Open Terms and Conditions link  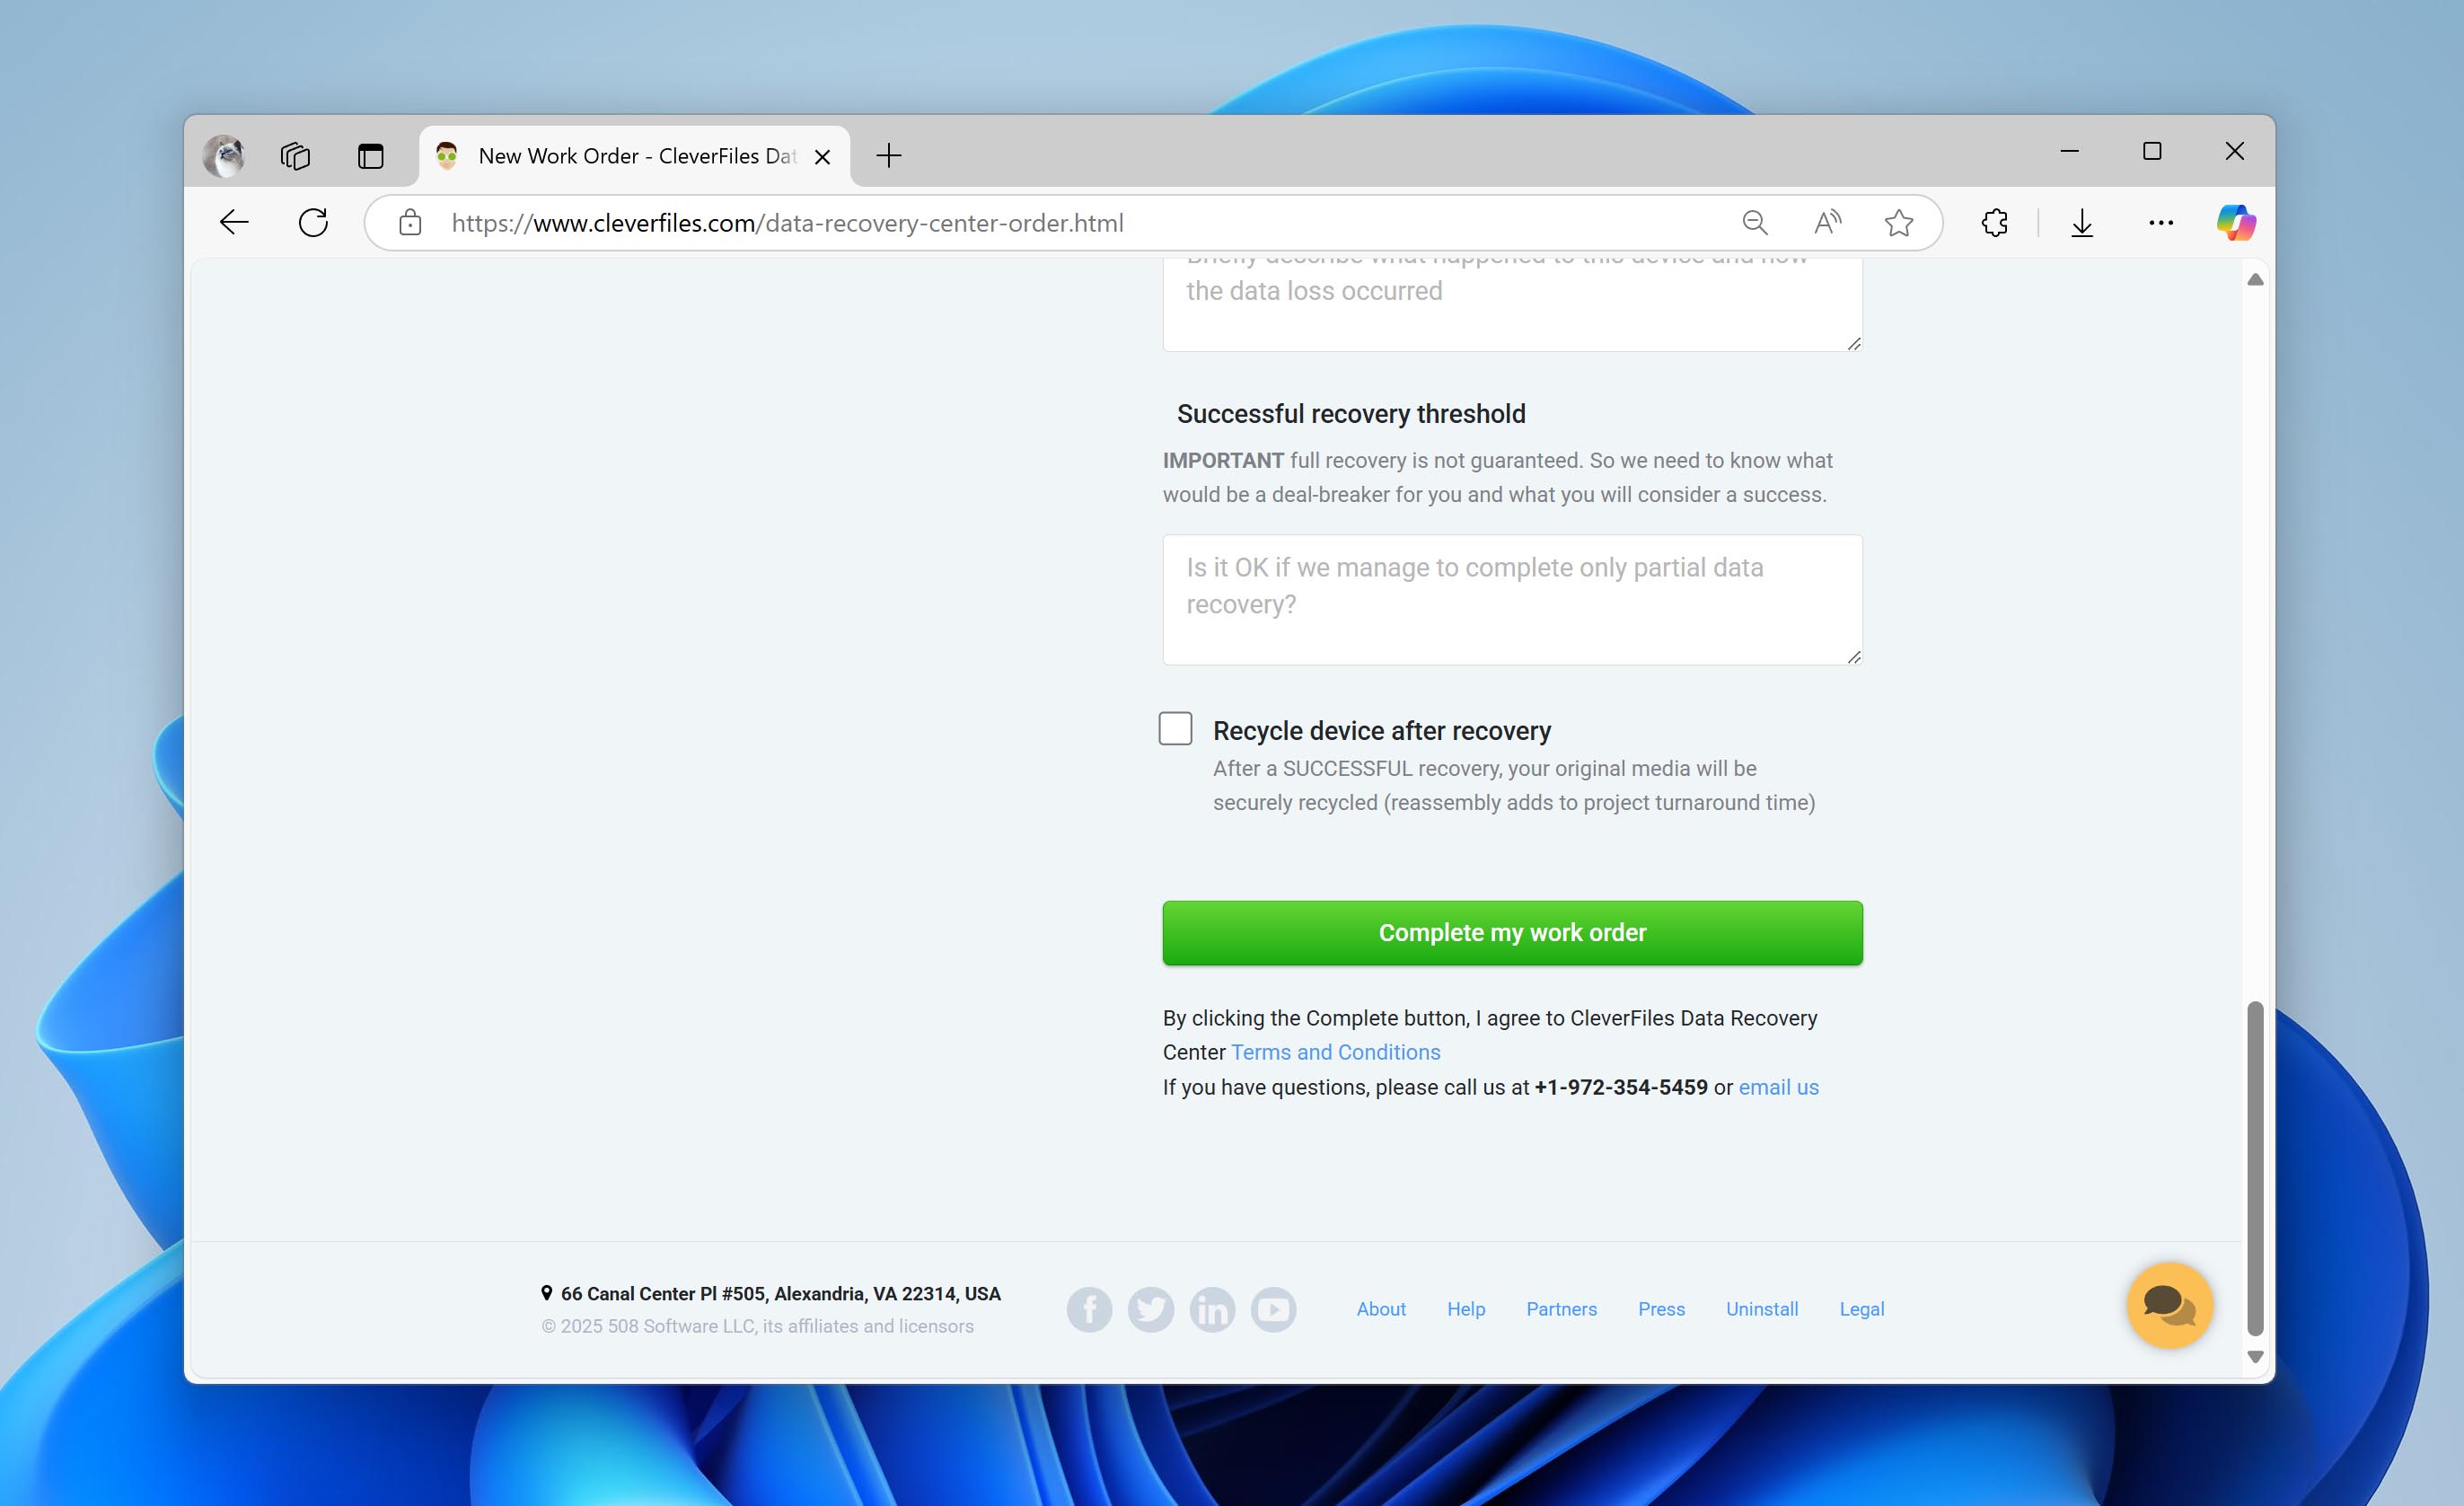point(1335,1052)
